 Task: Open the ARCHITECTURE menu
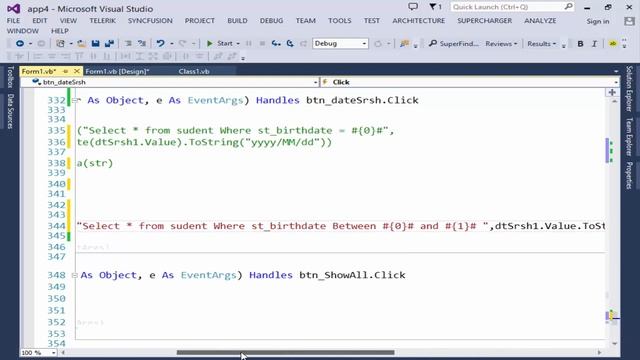tap(418, 21)
